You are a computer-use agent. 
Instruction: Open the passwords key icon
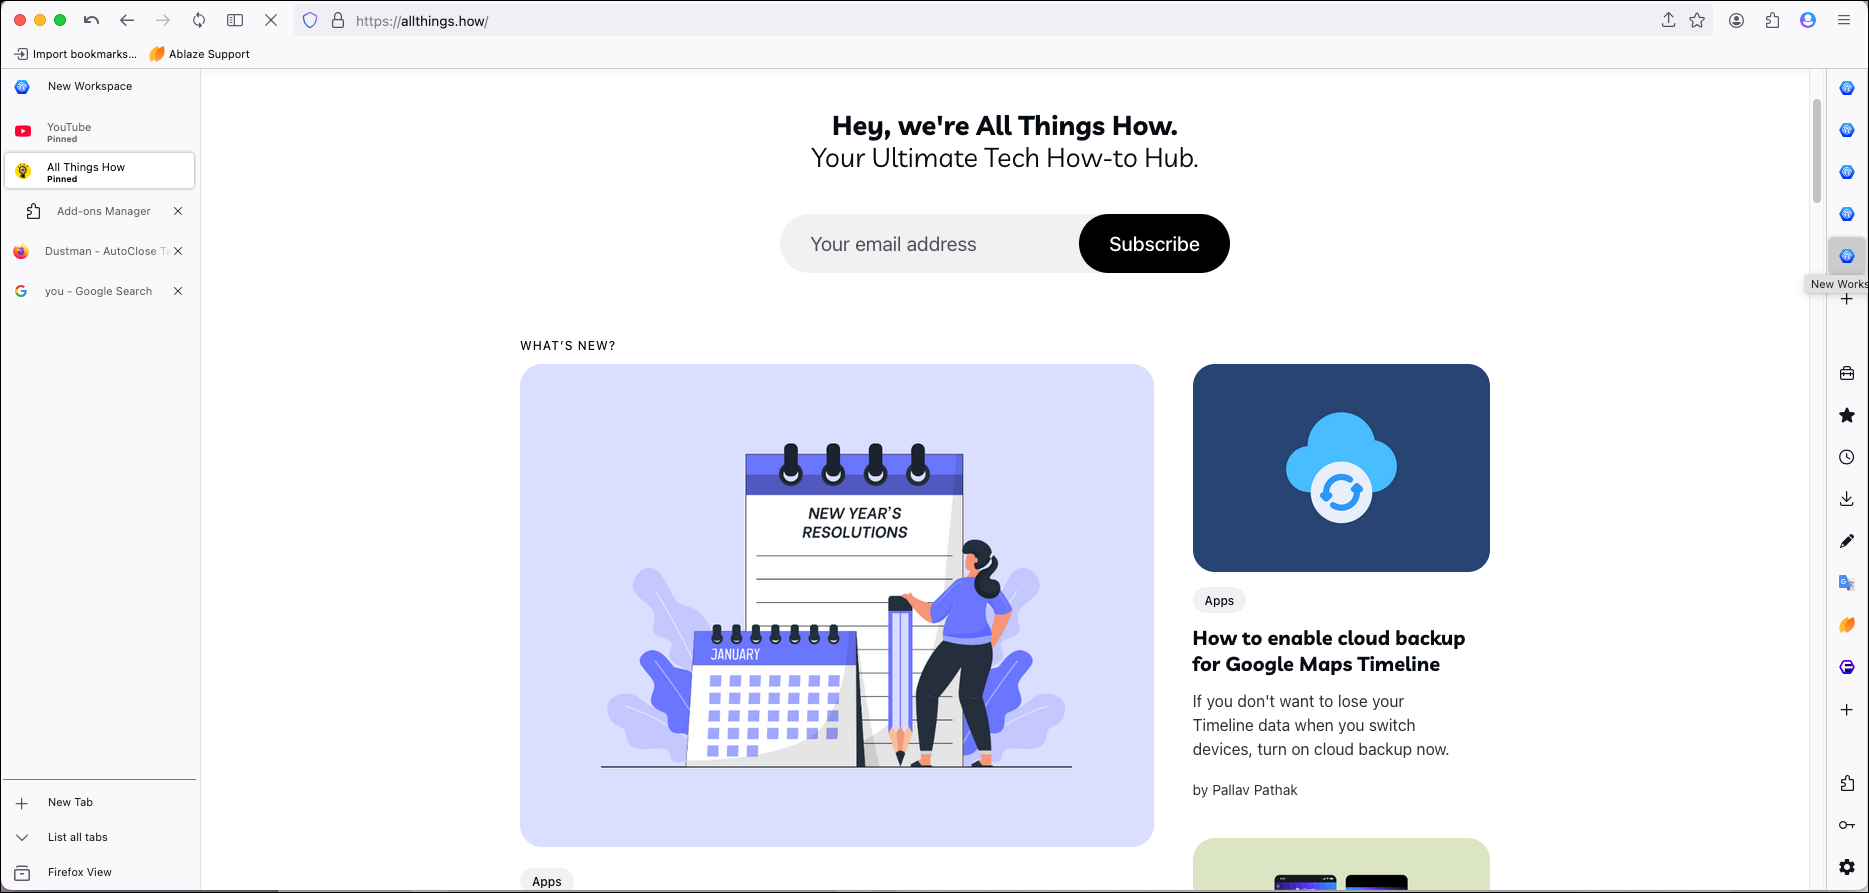tap(1846, 825)
